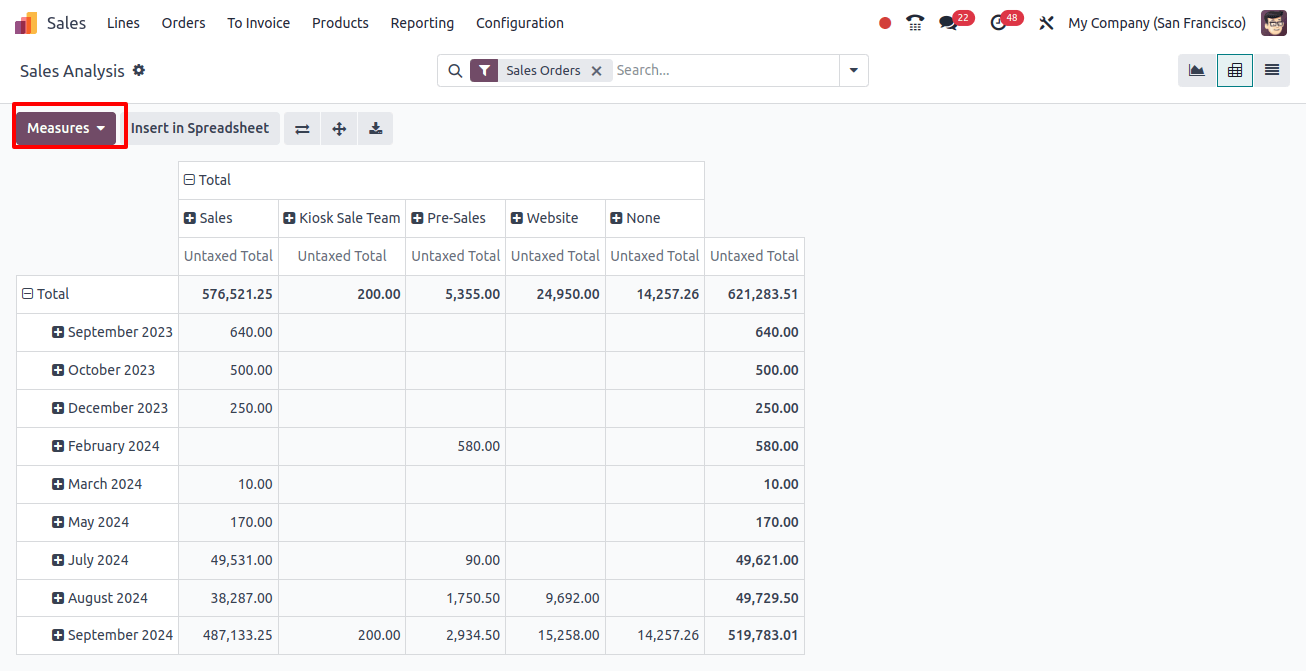The width and height of the screenshot is (1306, 672).
Task: Click the 14,257.26 September 2024 None cell
Action: click(655, 635)
